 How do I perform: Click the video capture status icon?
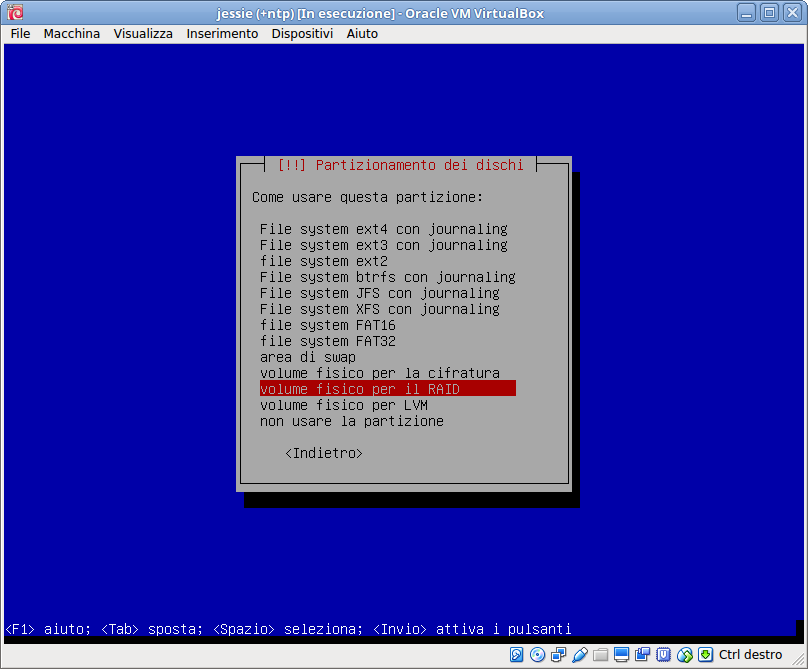(x=643, y=655)
